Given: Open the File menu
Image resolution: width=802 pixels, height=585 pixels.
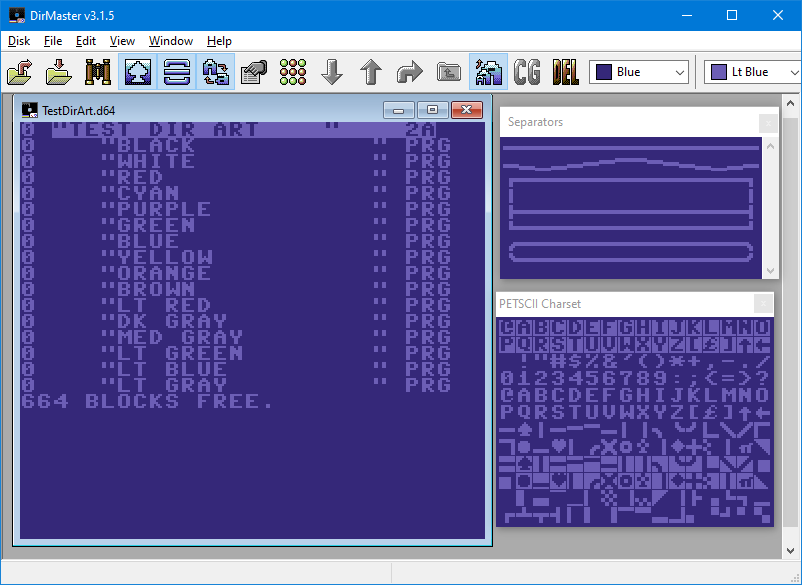Looking at the screenshot, I should [53, 41].
